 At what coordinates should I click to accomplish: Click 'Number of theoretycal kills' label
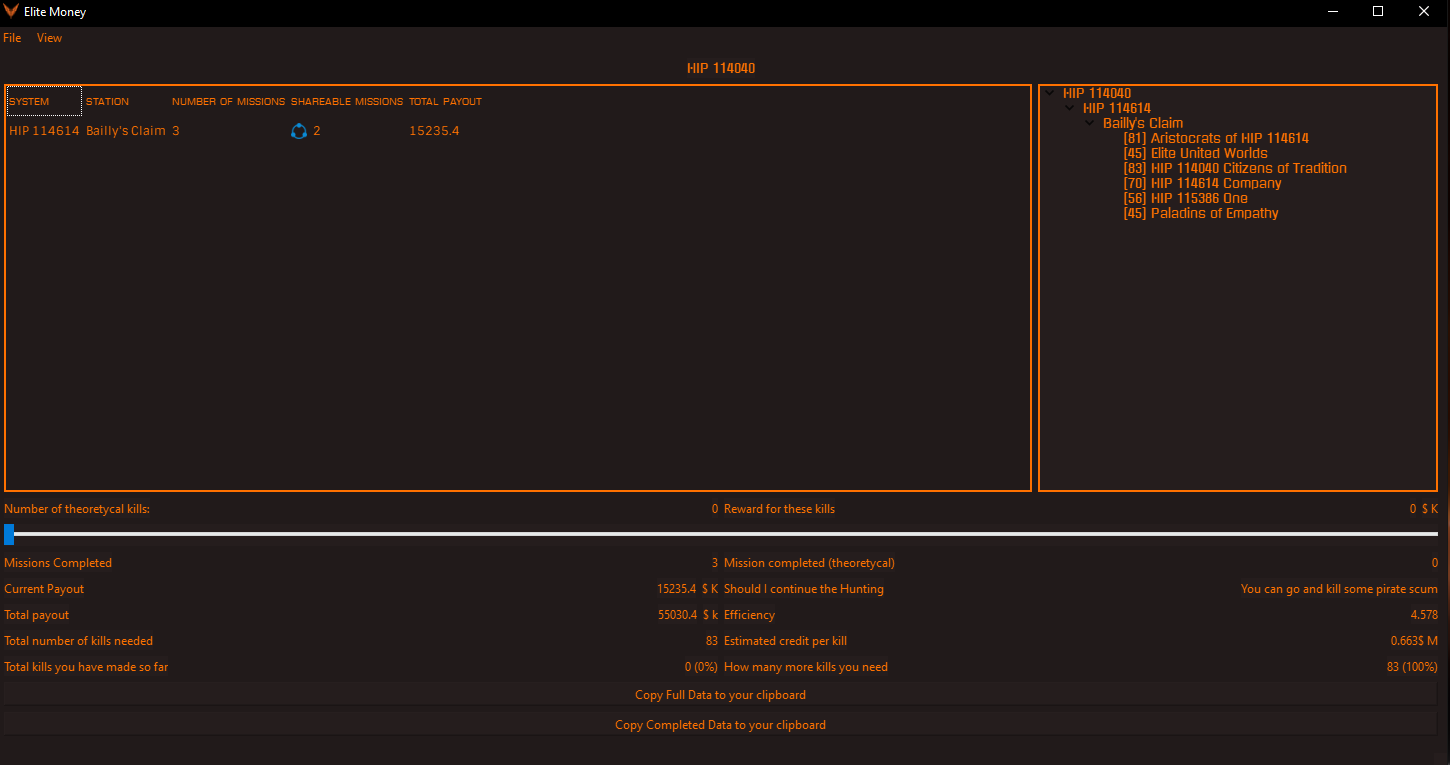point(77,509)
